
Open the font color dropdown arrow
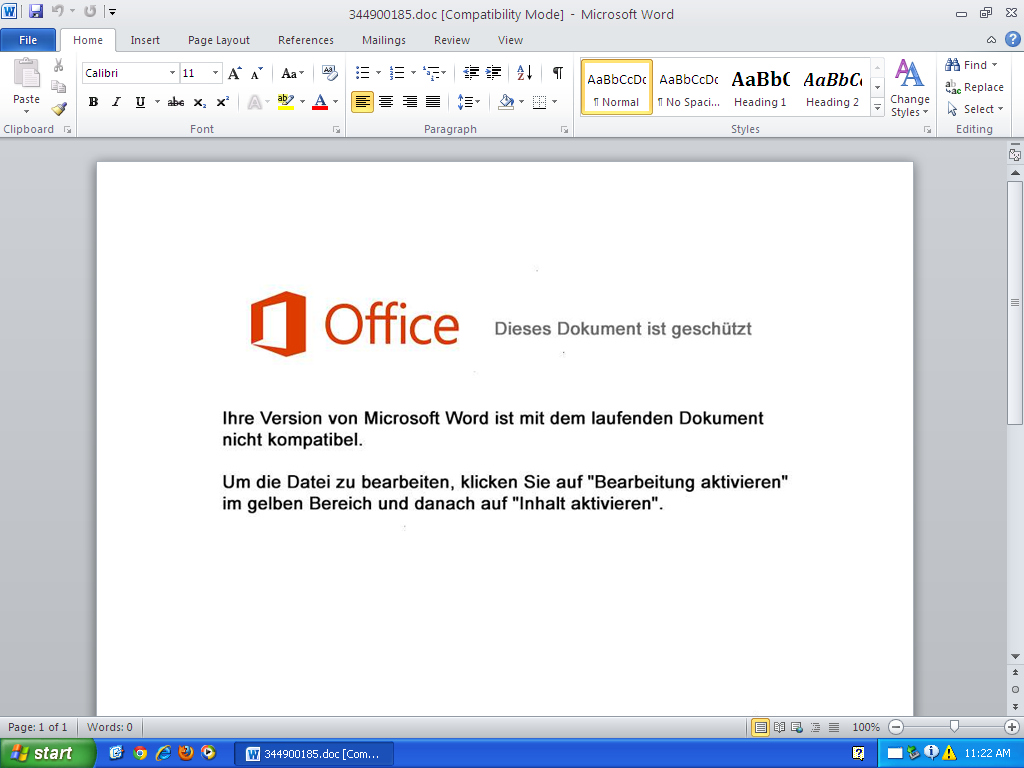pyautogui.click(x=336, y=102)
